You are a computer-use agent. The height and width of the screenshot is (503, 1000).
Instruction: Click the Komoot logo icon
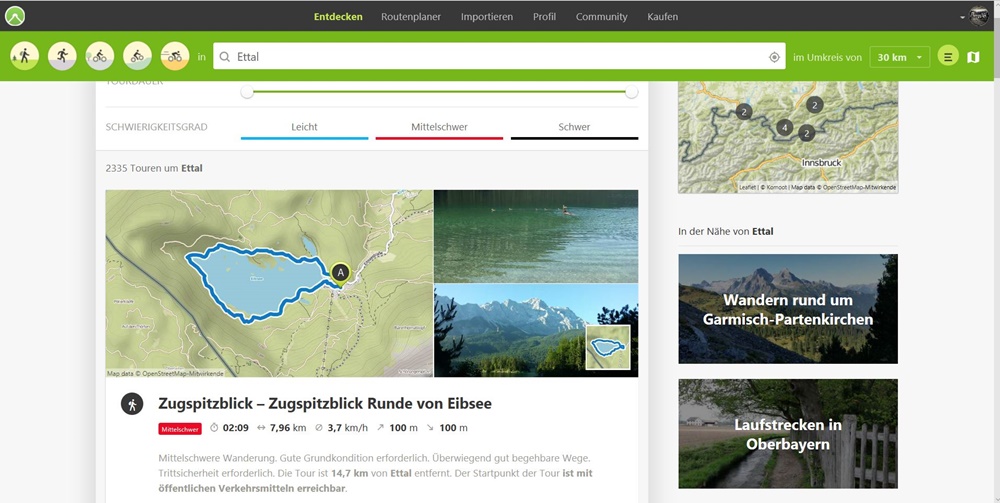pyautogui.click(x=15, y=16)
